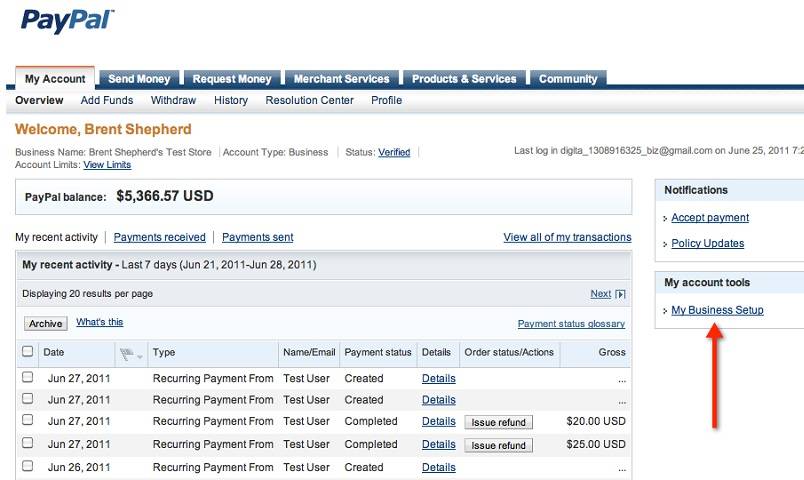Show Payments sent activity
This screenshot has height=480, width=804.
coord(257,237)
